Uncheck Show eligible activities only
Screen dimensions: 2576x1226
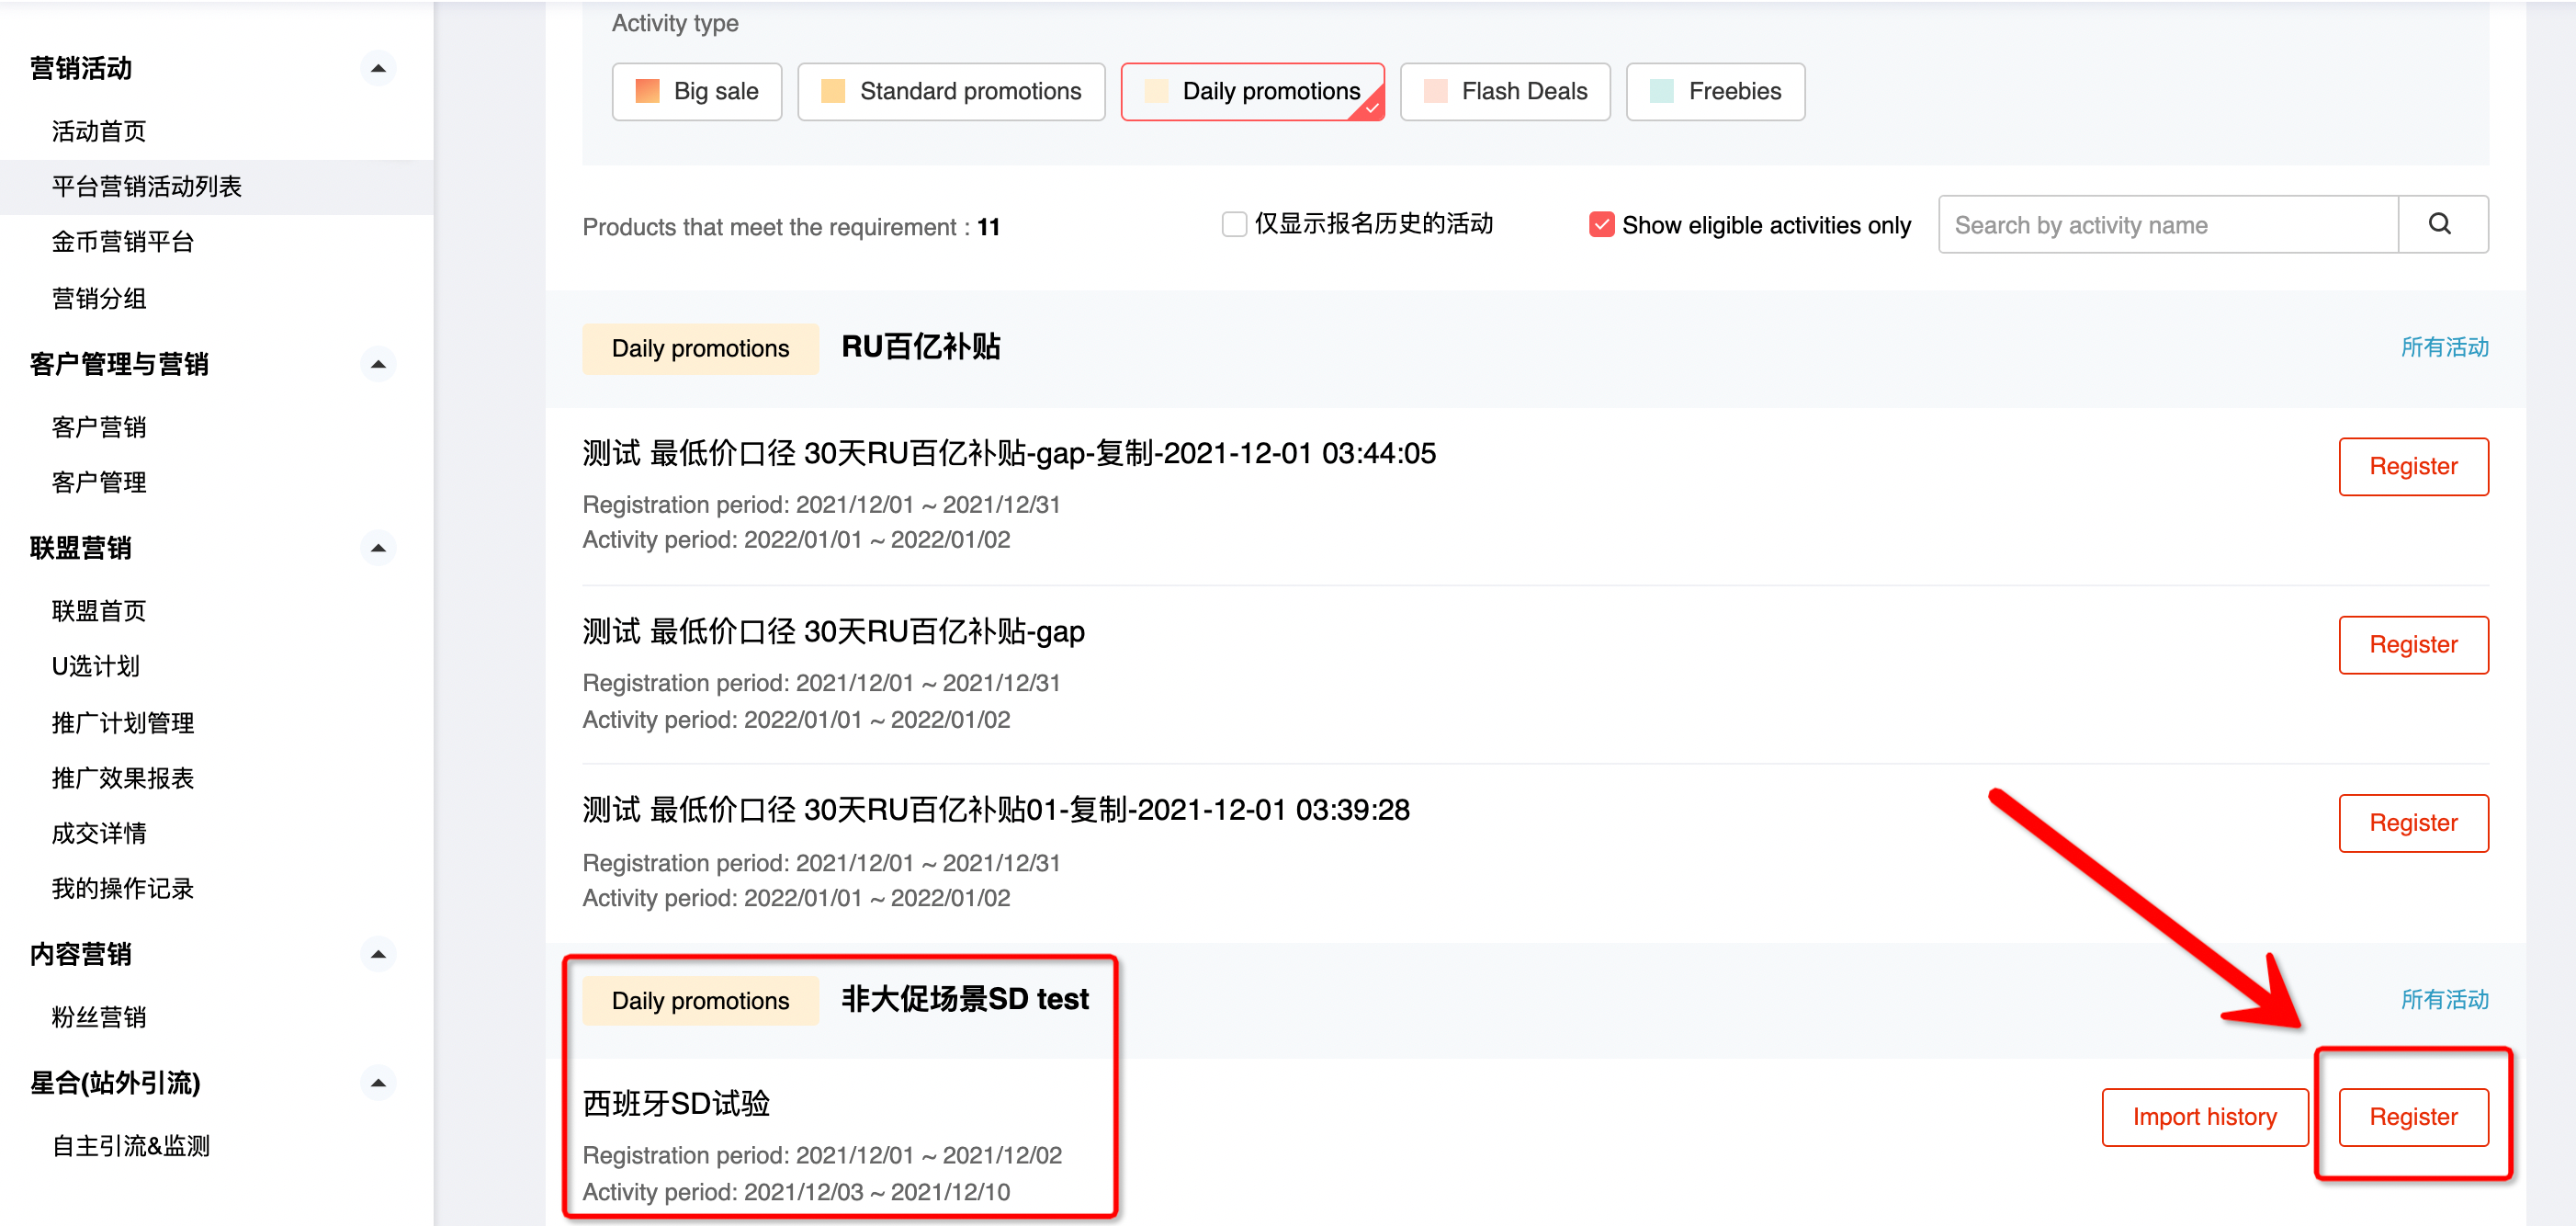coord(1601,224)
